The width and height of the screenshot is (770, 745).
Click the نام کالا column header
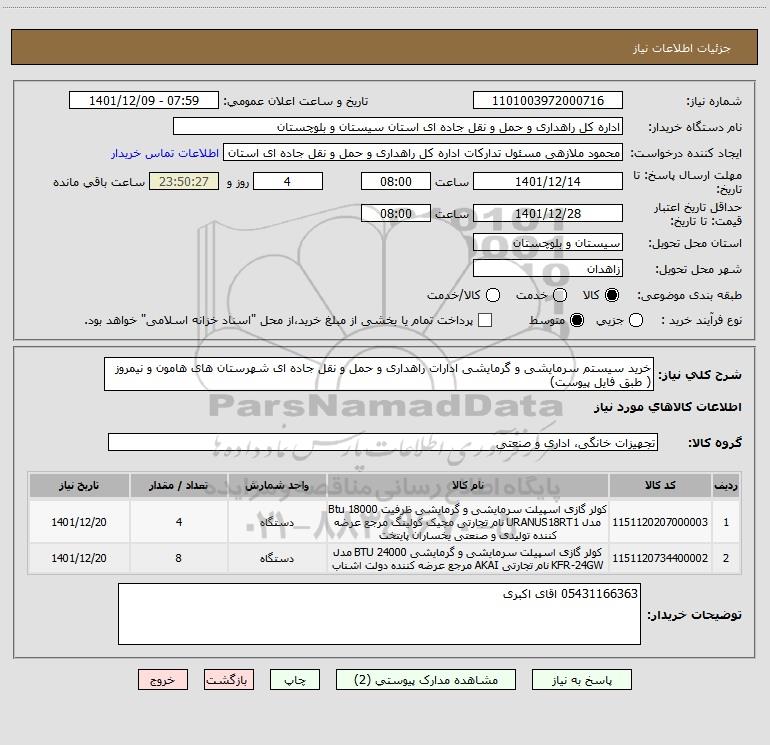[468, 485]
